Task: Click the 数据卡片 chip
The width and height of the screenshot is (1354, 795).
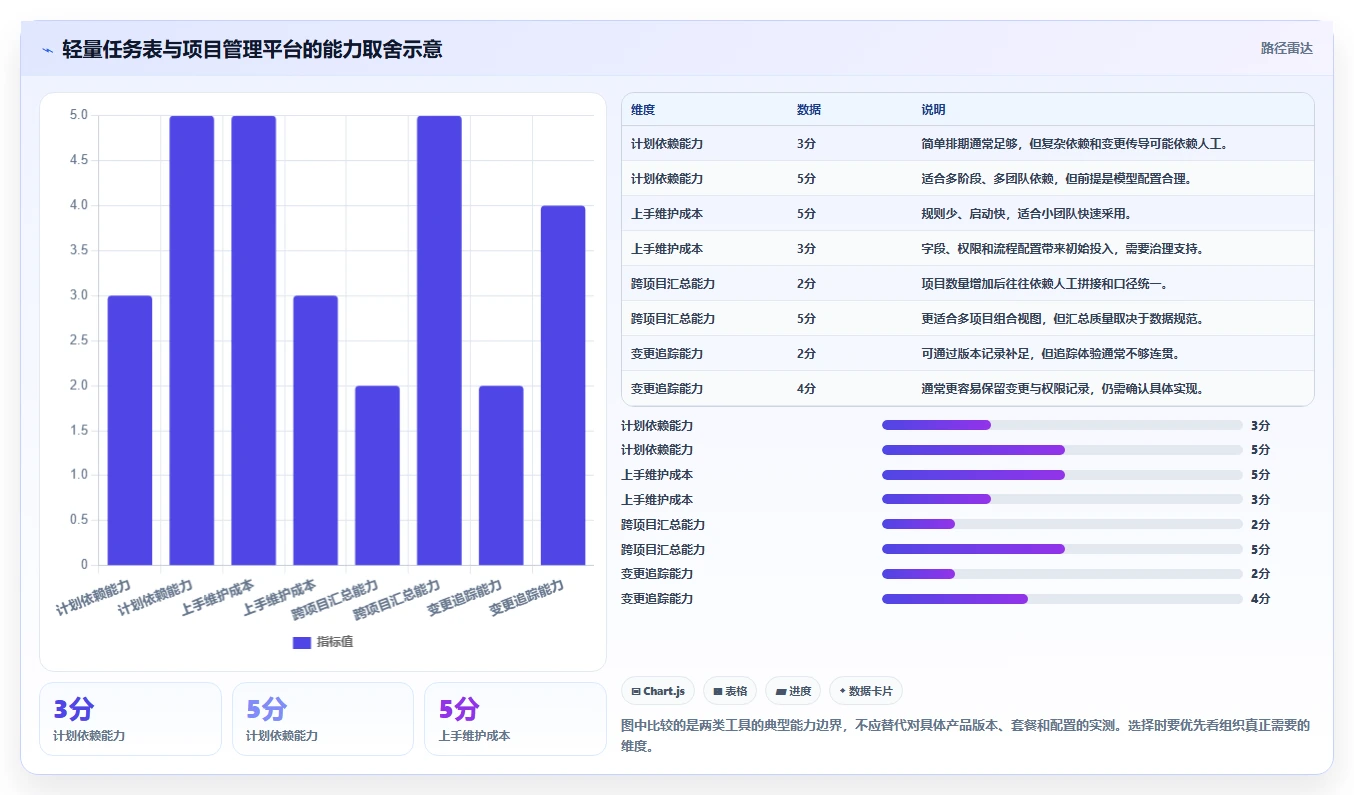Action: [x=866, y=691]
